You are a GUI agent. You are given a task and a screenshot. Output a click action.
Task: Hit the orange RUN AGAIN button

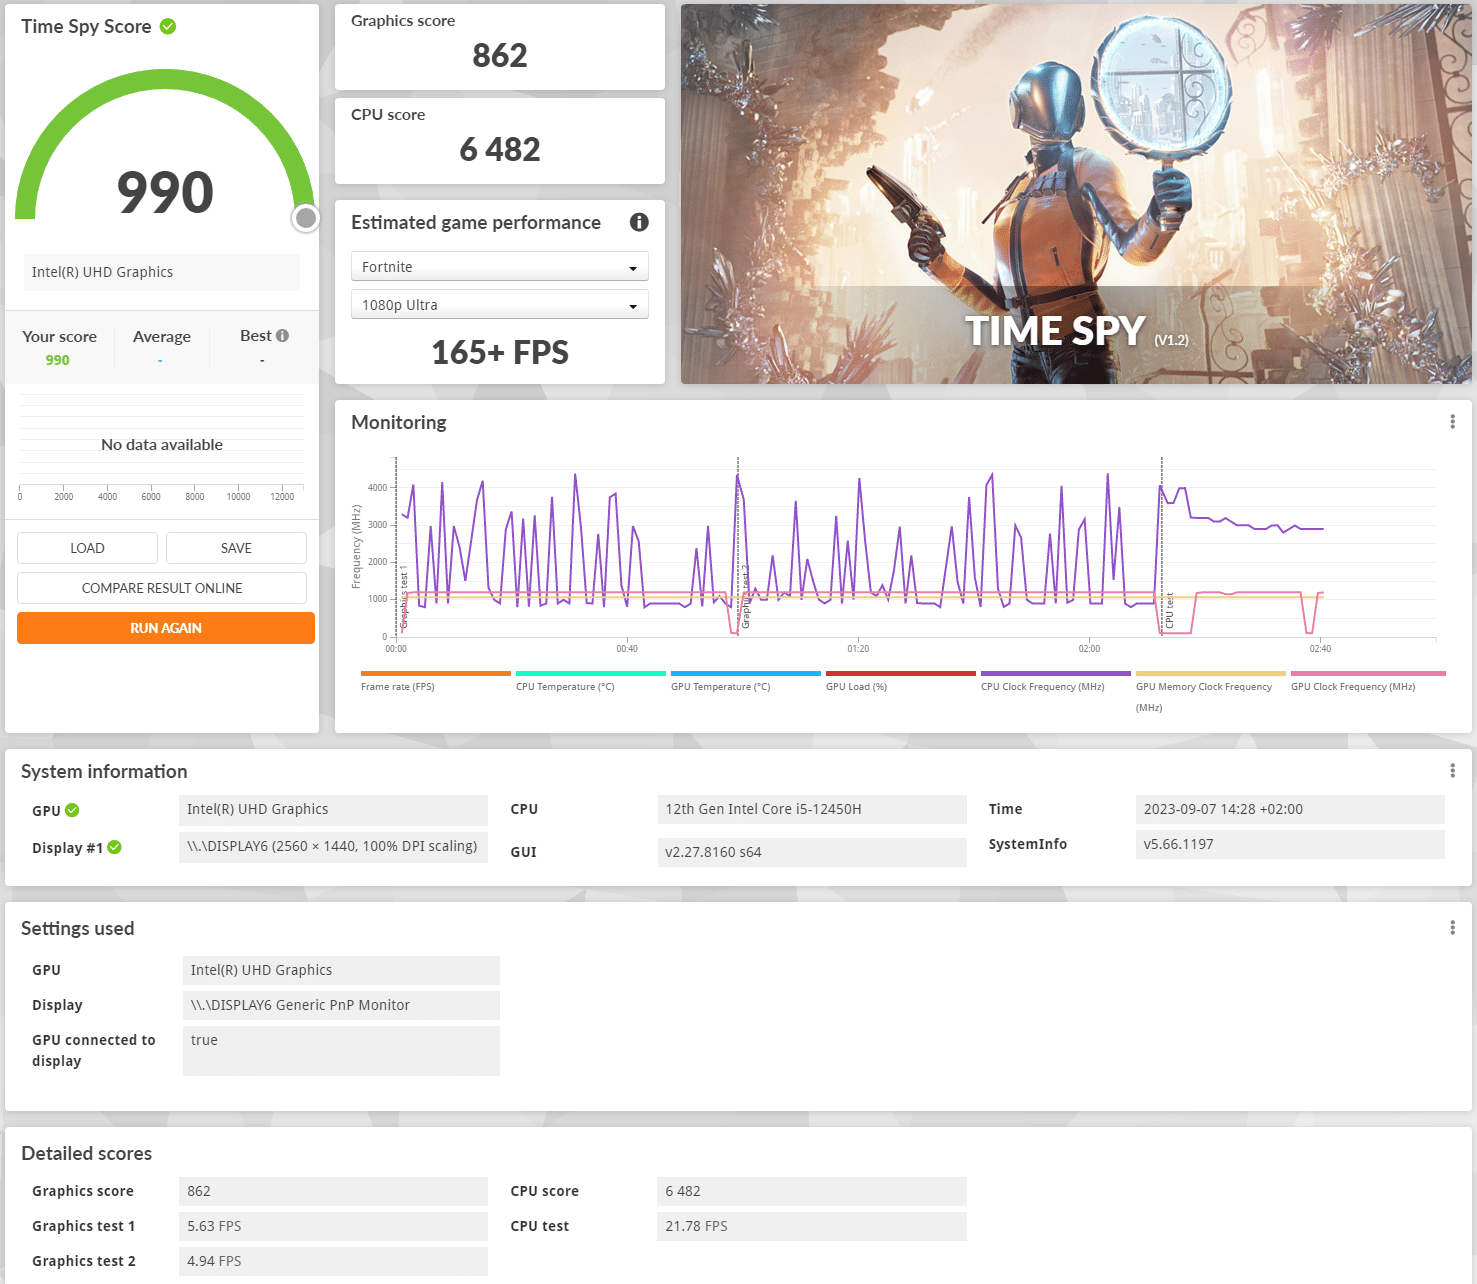[x=166, y=628]
